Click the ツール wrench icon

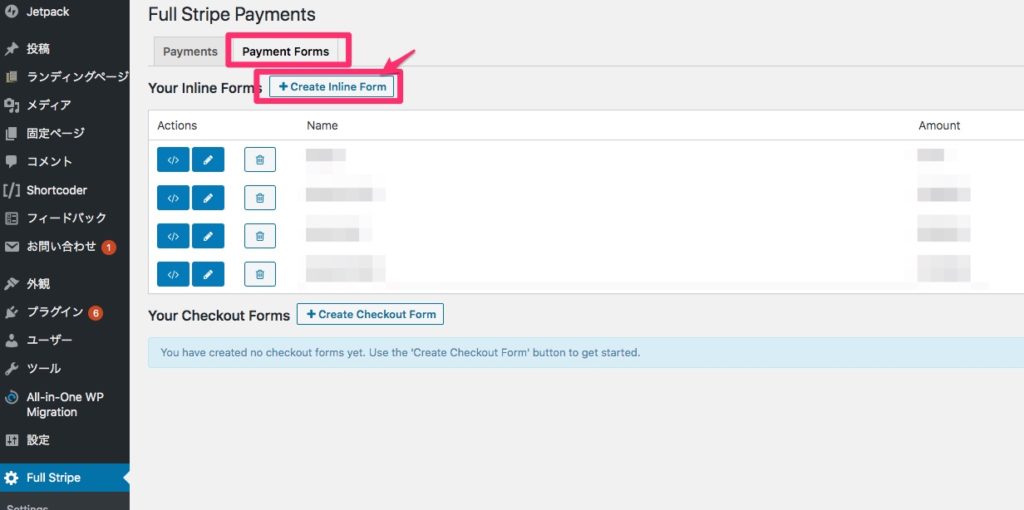11,368
